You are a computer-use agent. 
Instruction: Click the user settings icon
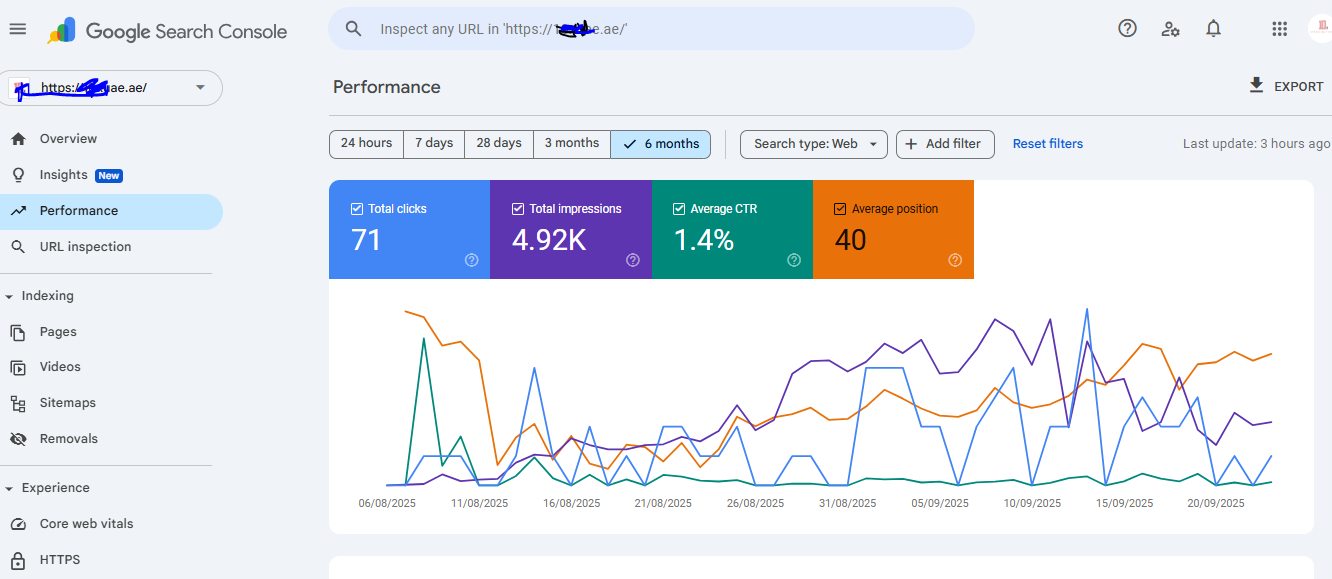point(1170,28)
